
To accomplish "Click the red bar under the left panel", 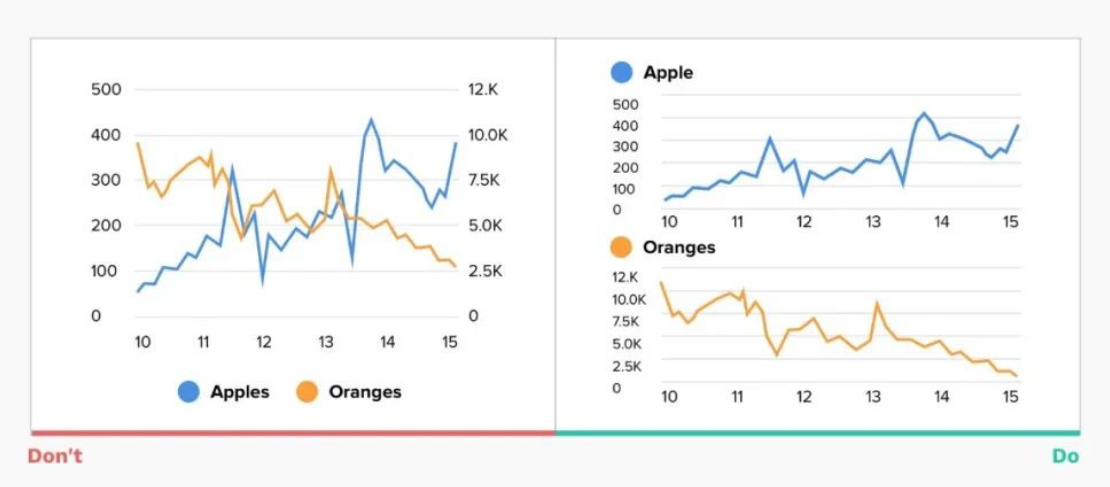I will pos(293,433).
